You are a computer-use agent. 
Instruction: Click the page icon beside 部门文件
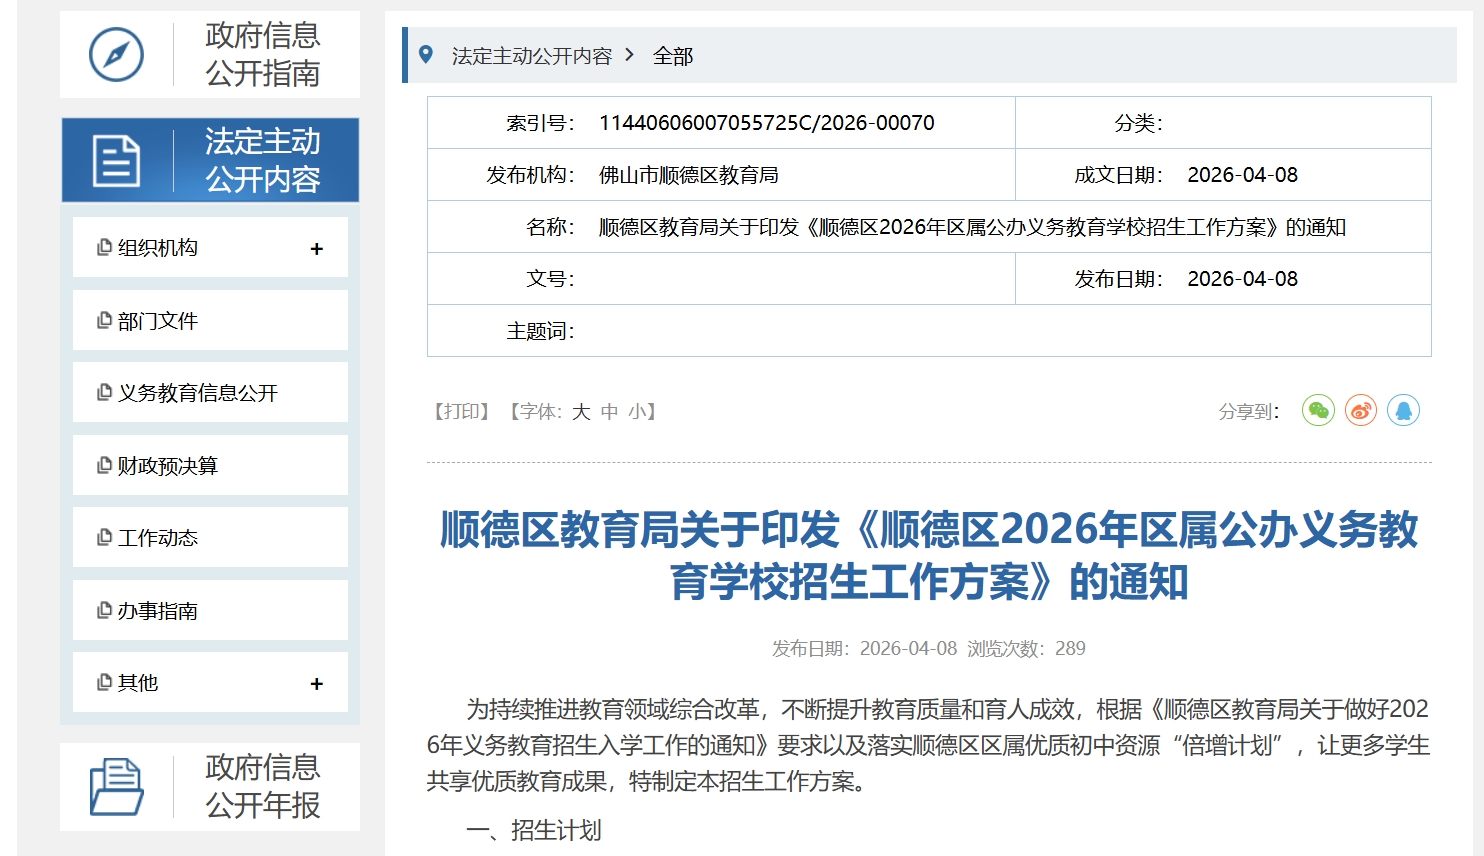tap(104, 321)
